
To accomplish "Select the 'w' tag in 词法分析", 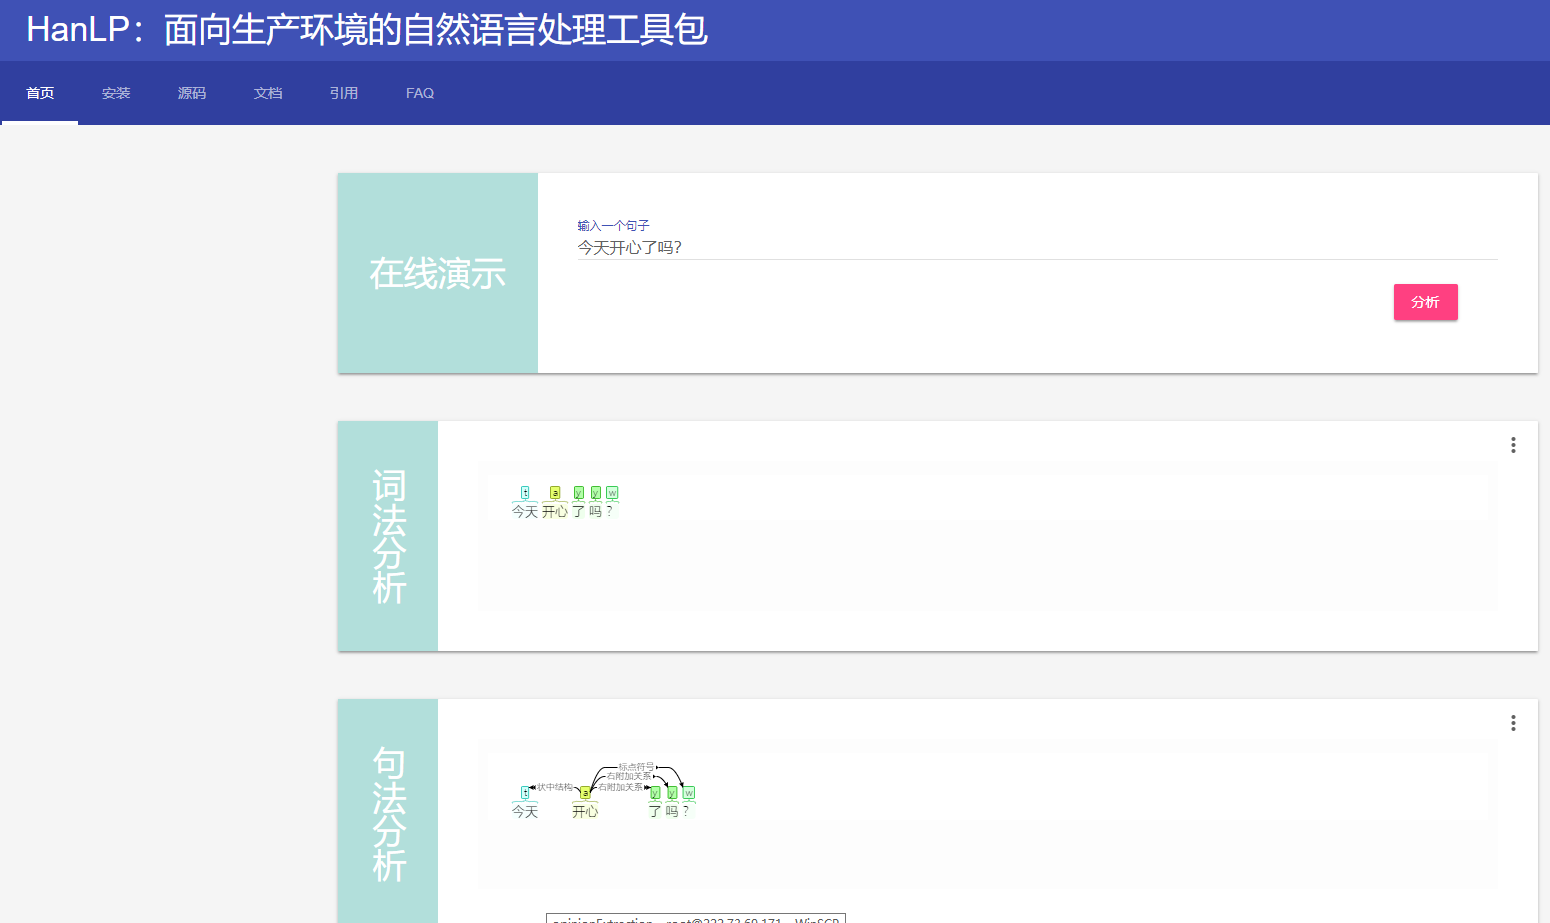I will coord(612,493).
